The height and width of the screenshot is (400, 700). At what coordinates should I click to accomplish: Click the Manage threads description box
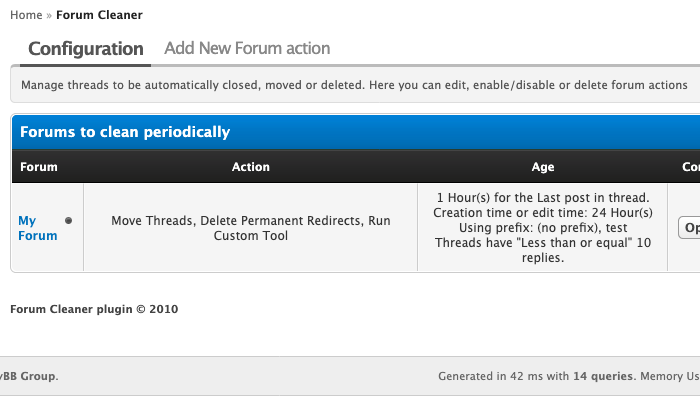point(354,85)
